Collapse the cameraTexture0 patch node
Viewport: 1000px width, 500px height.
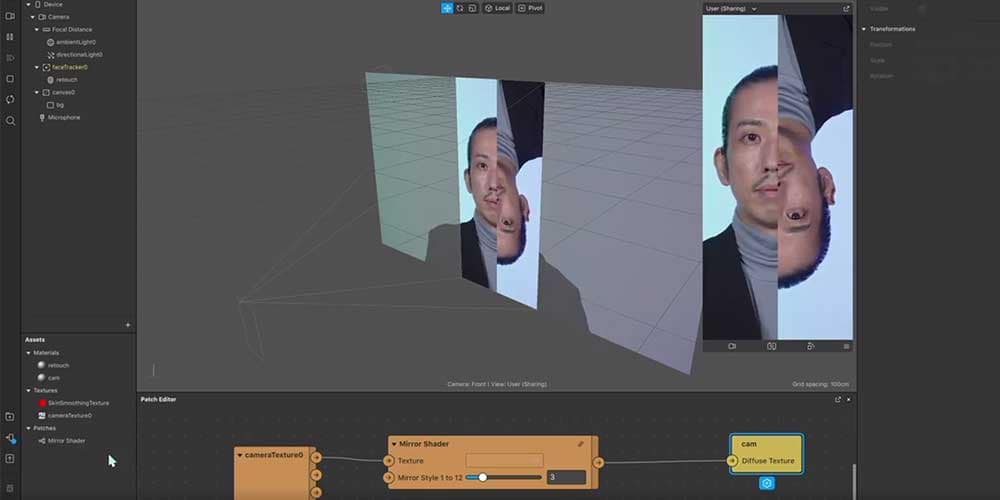point(240,455)
